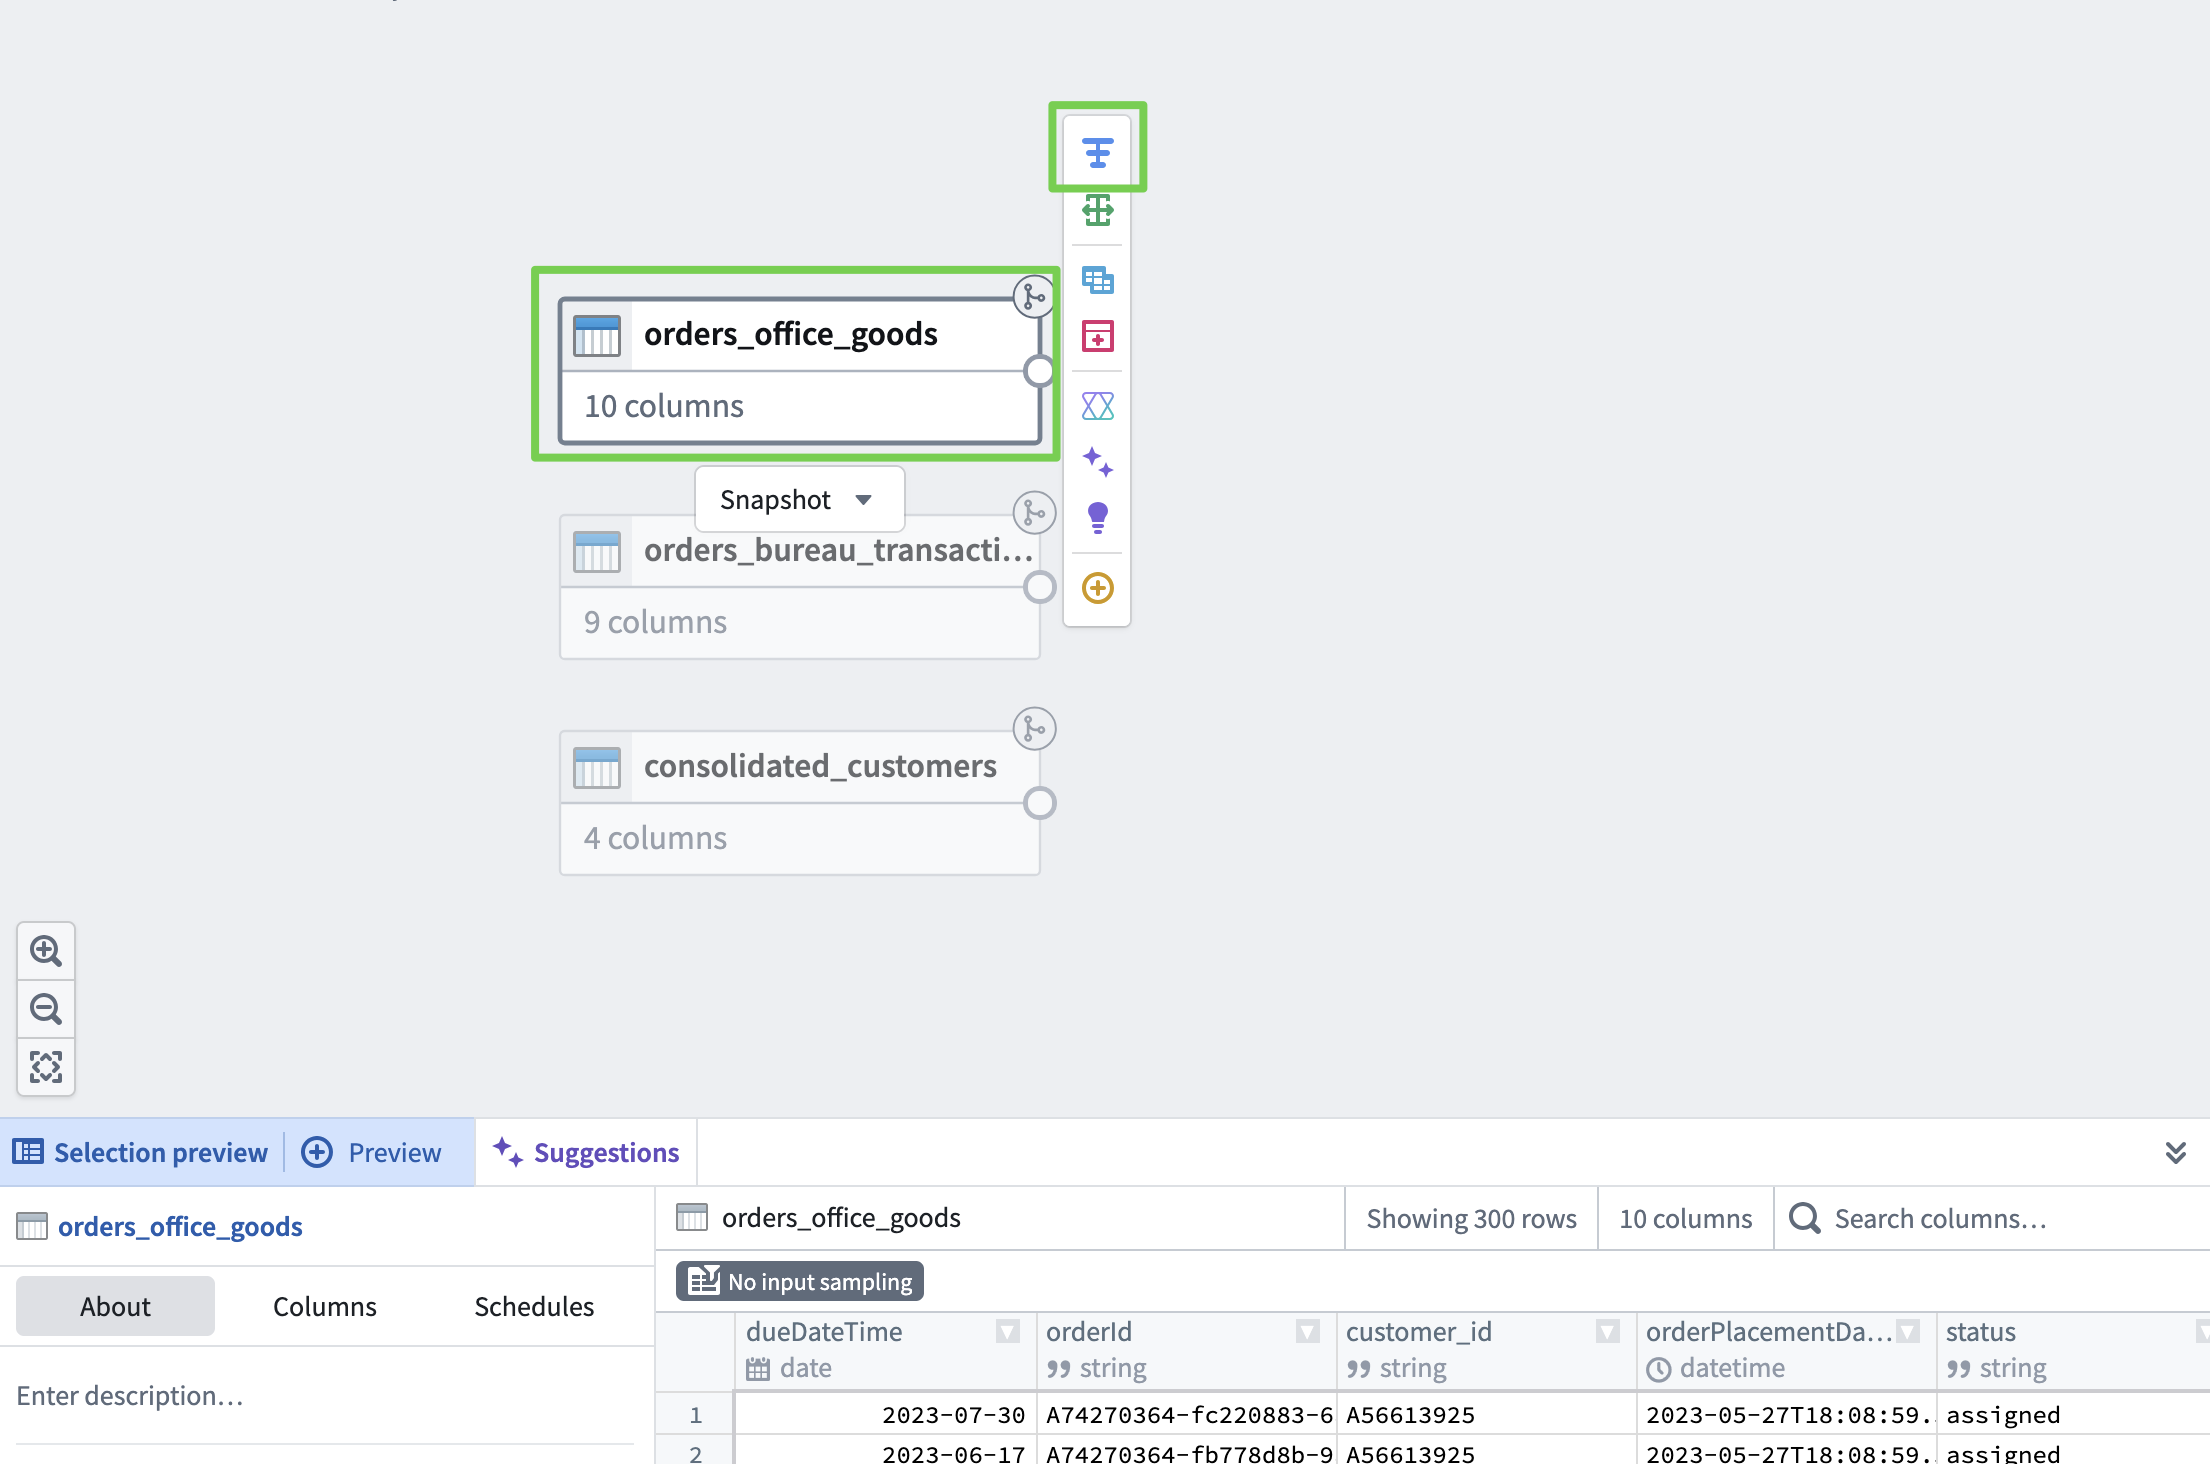2210x1464 pixels.
Task: Zoom out of the graph canvas
Action: pos(46,1009)
